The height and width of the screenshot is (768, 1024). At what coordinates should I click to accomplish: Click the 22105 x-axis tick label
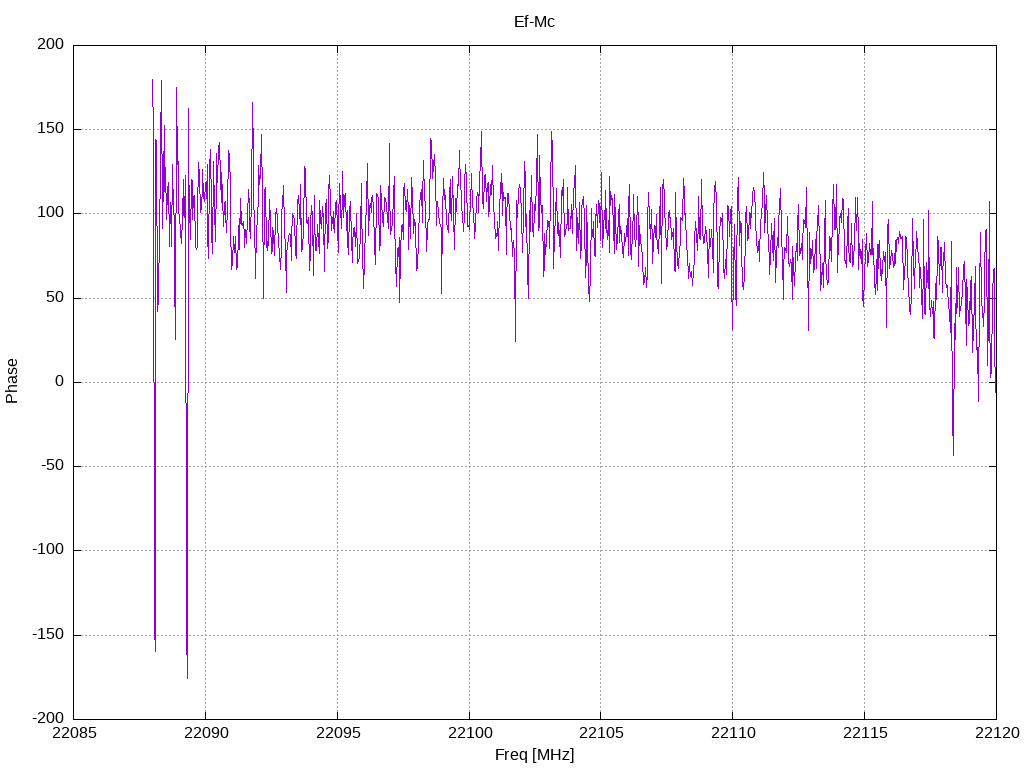click(601, 733)
